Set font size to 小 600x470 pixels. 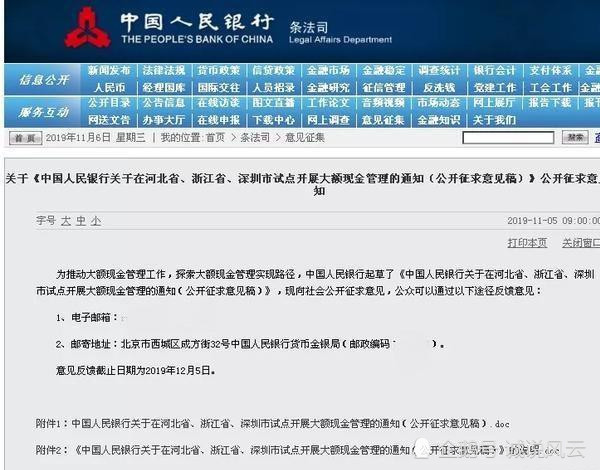tap(96, 221)
